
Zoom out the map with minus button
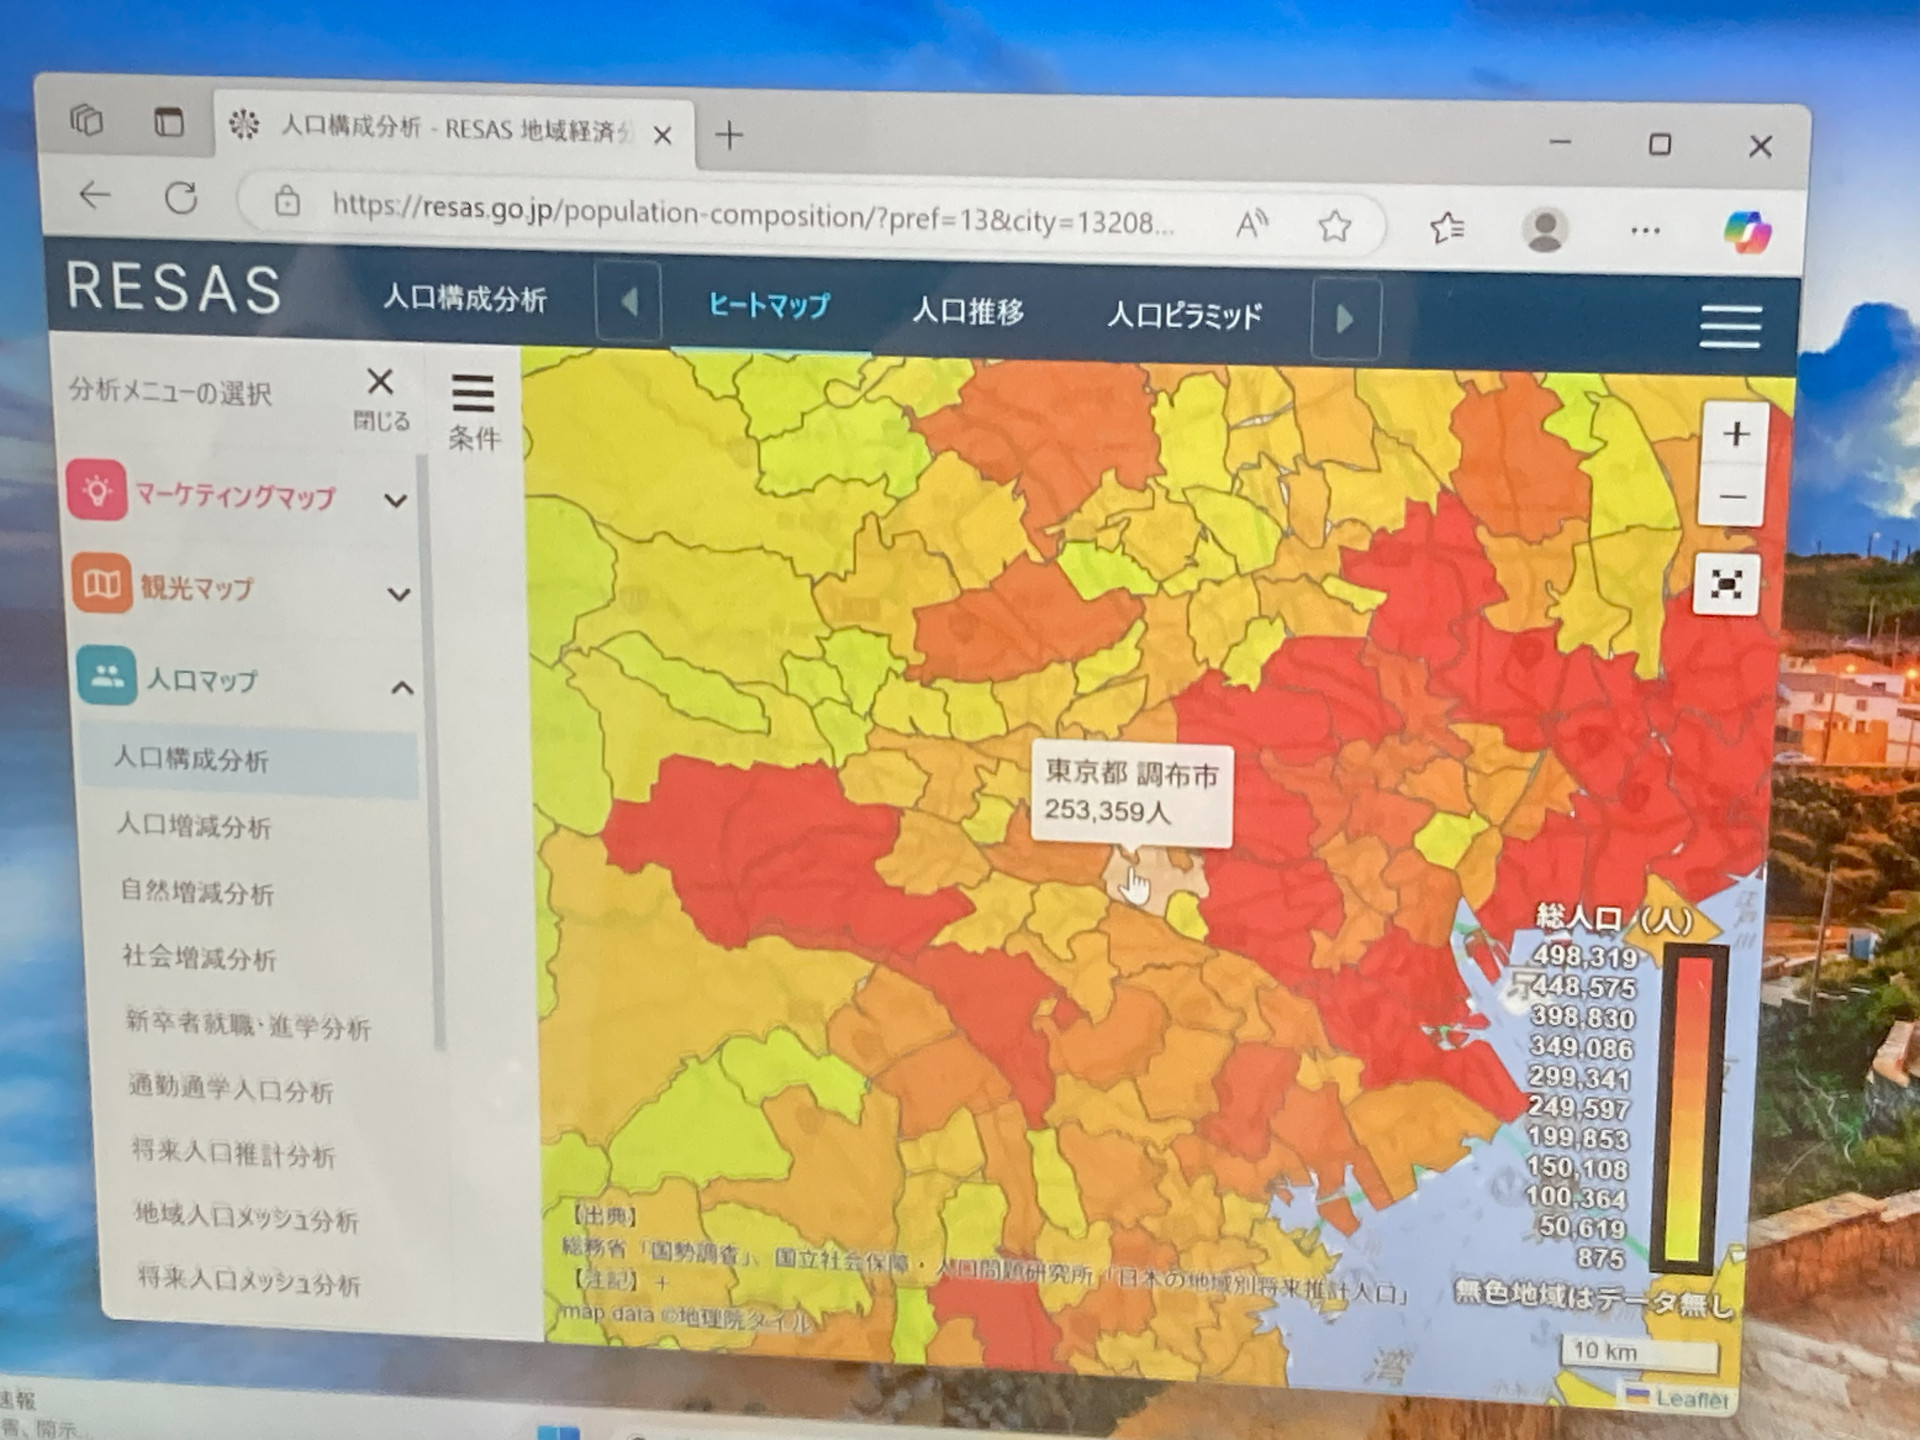coord(1733,497)
